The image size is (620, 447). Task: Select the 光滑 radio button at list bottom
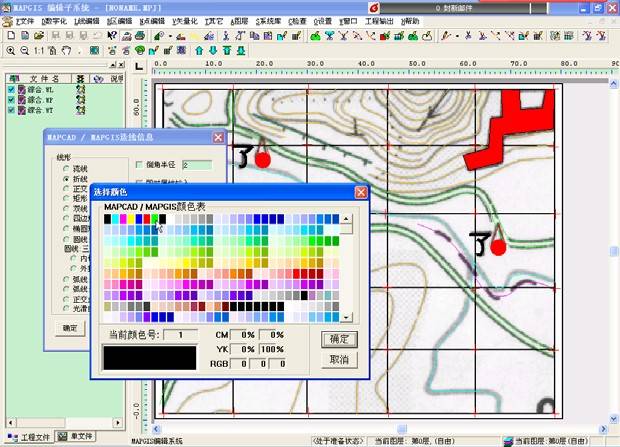(x=66, y=308)
